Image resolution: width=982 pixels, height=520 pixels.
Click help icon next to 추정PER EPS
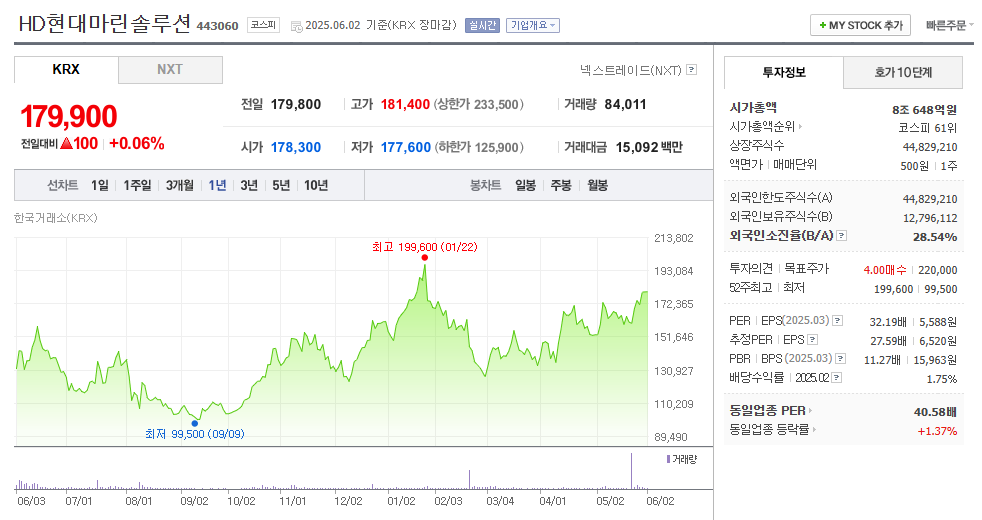[813, 340]
